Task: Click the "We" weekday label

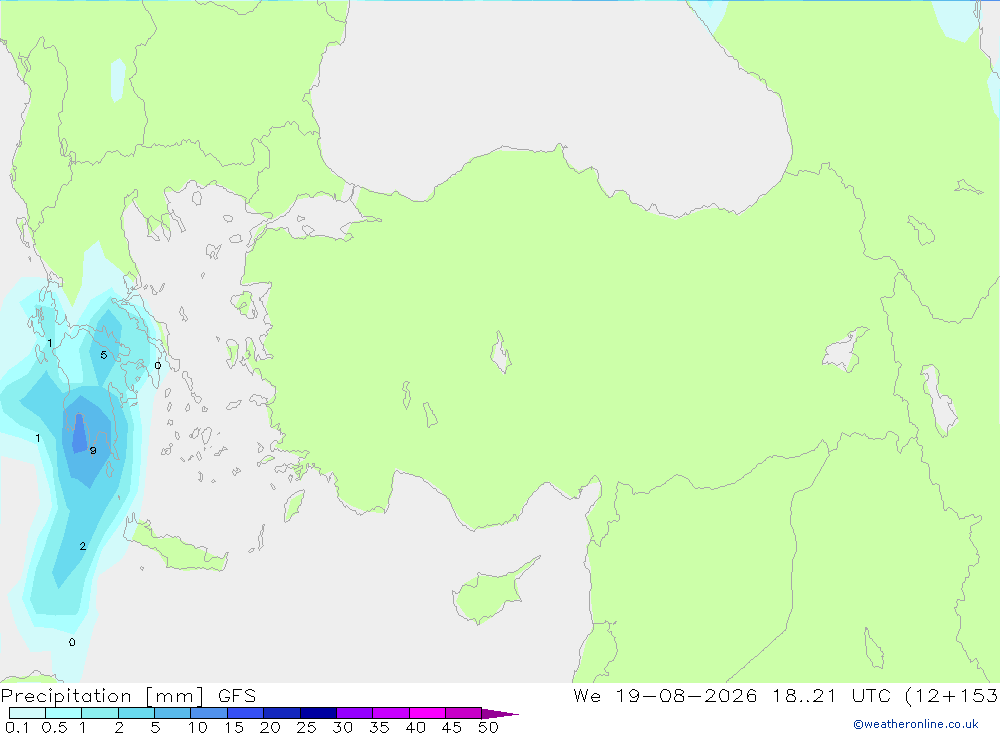Action: tap(587, 695)
